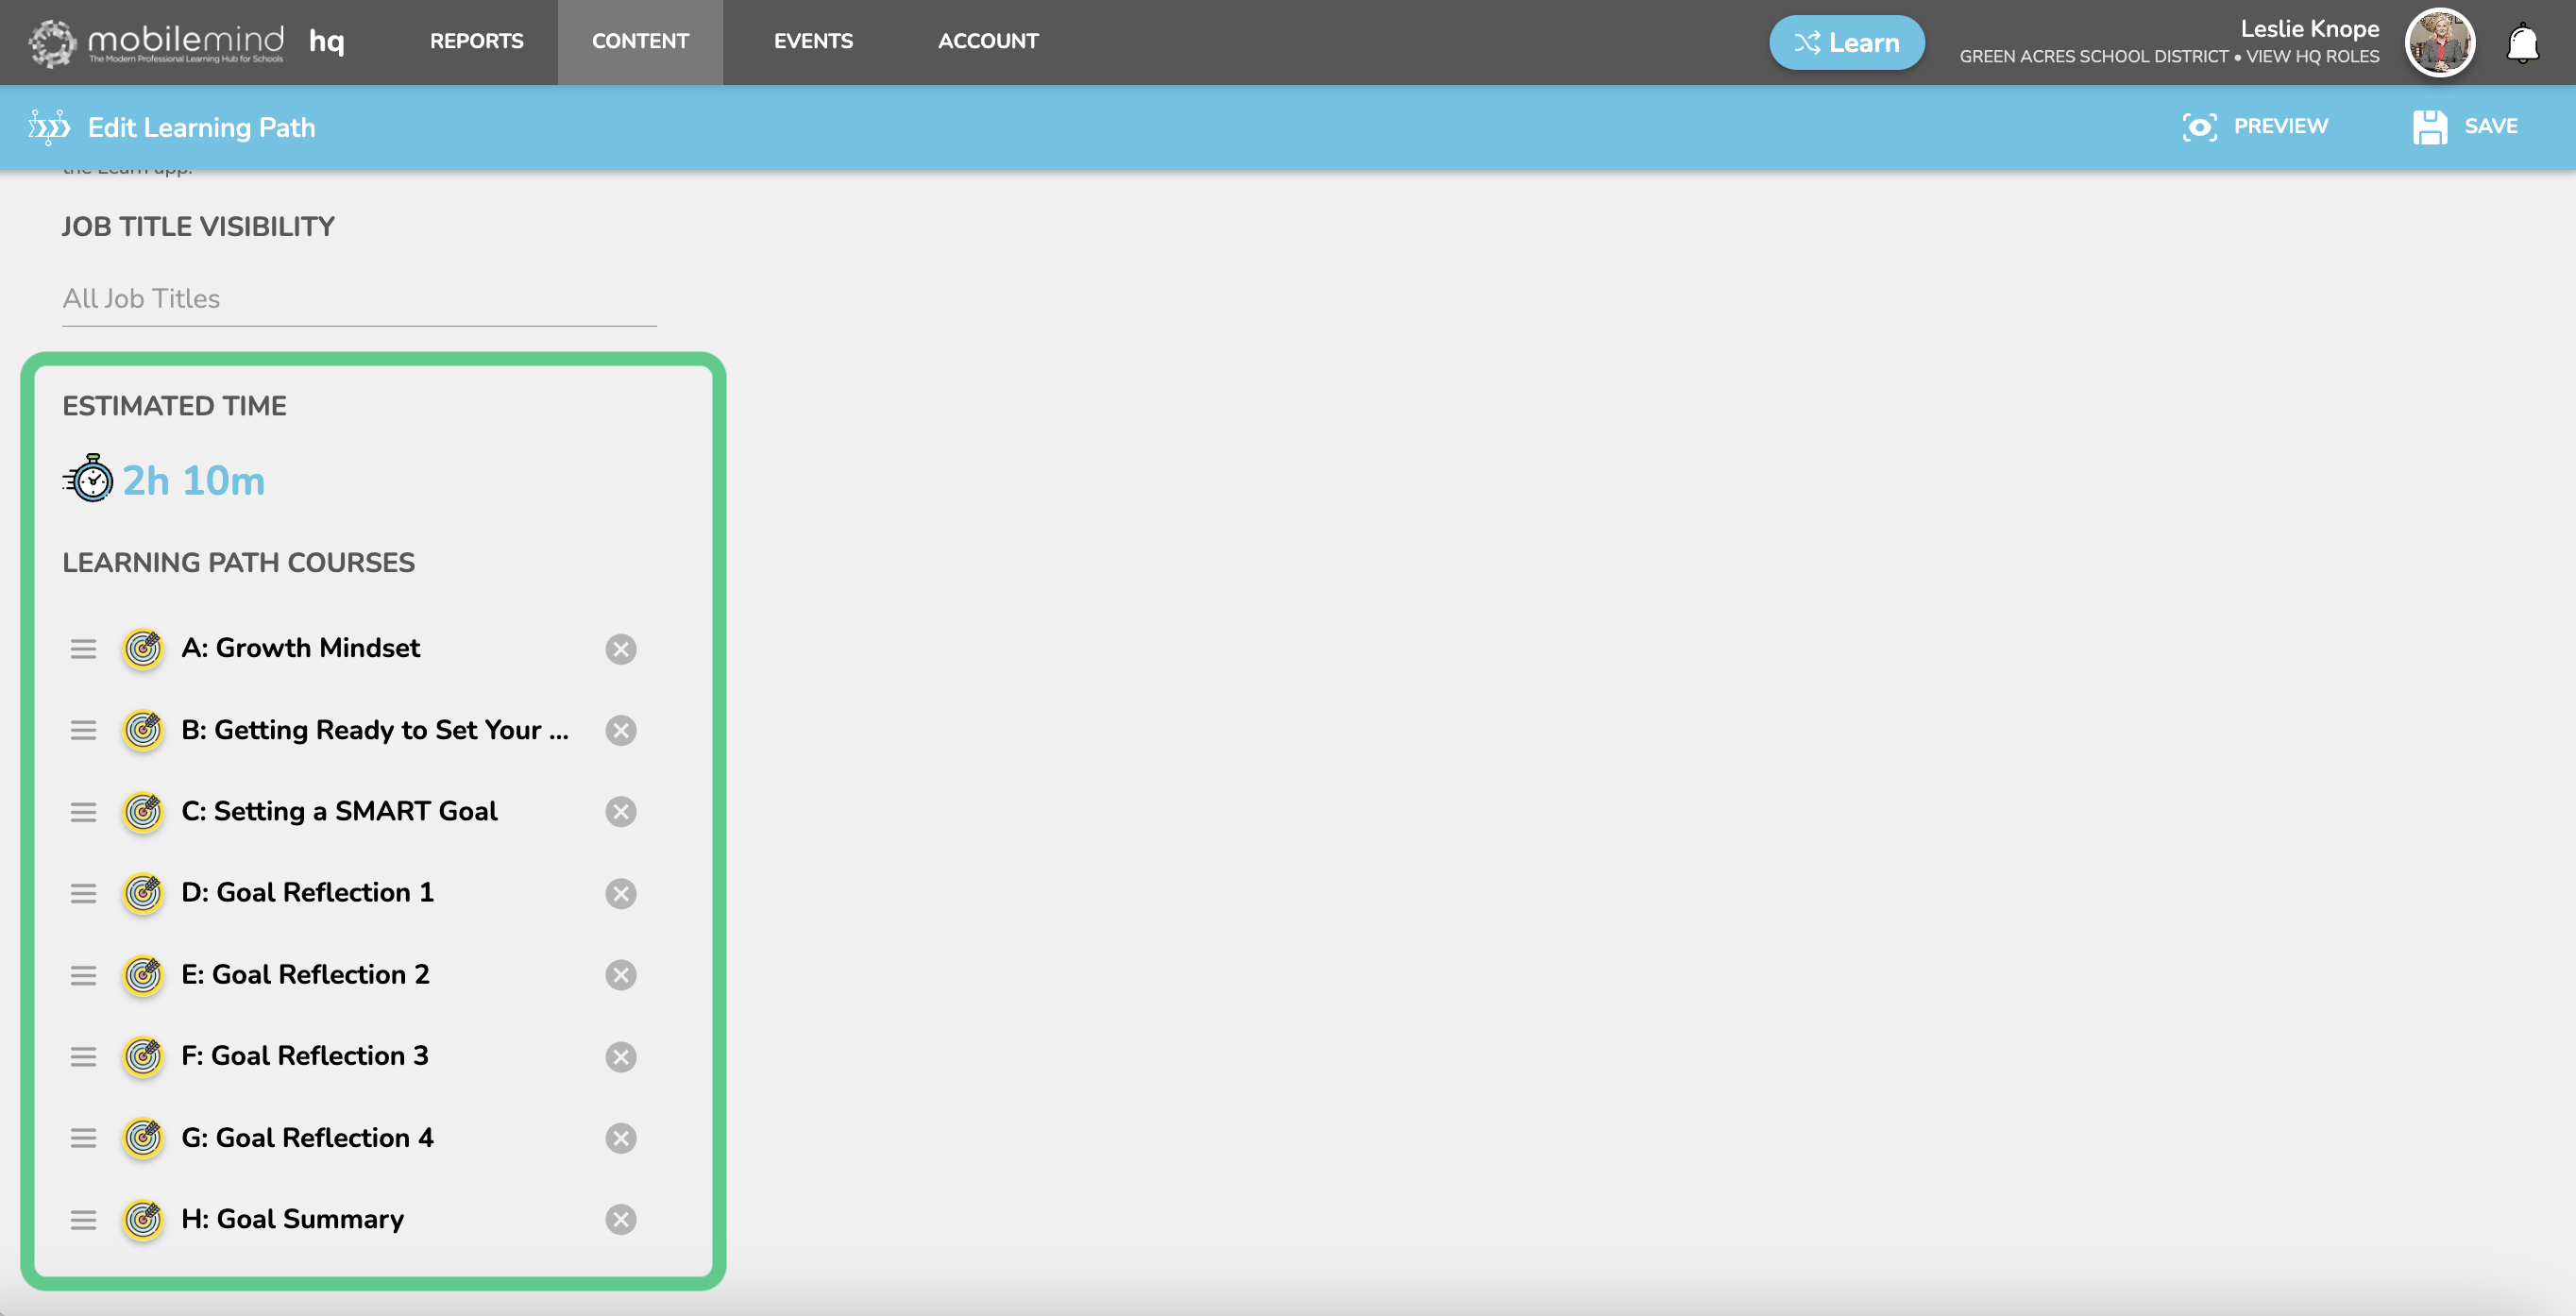Open the Events menu
Image resolution: width=2576 pixels, height=1316 pixels.
pyautogui.click(x=813, y=41)
